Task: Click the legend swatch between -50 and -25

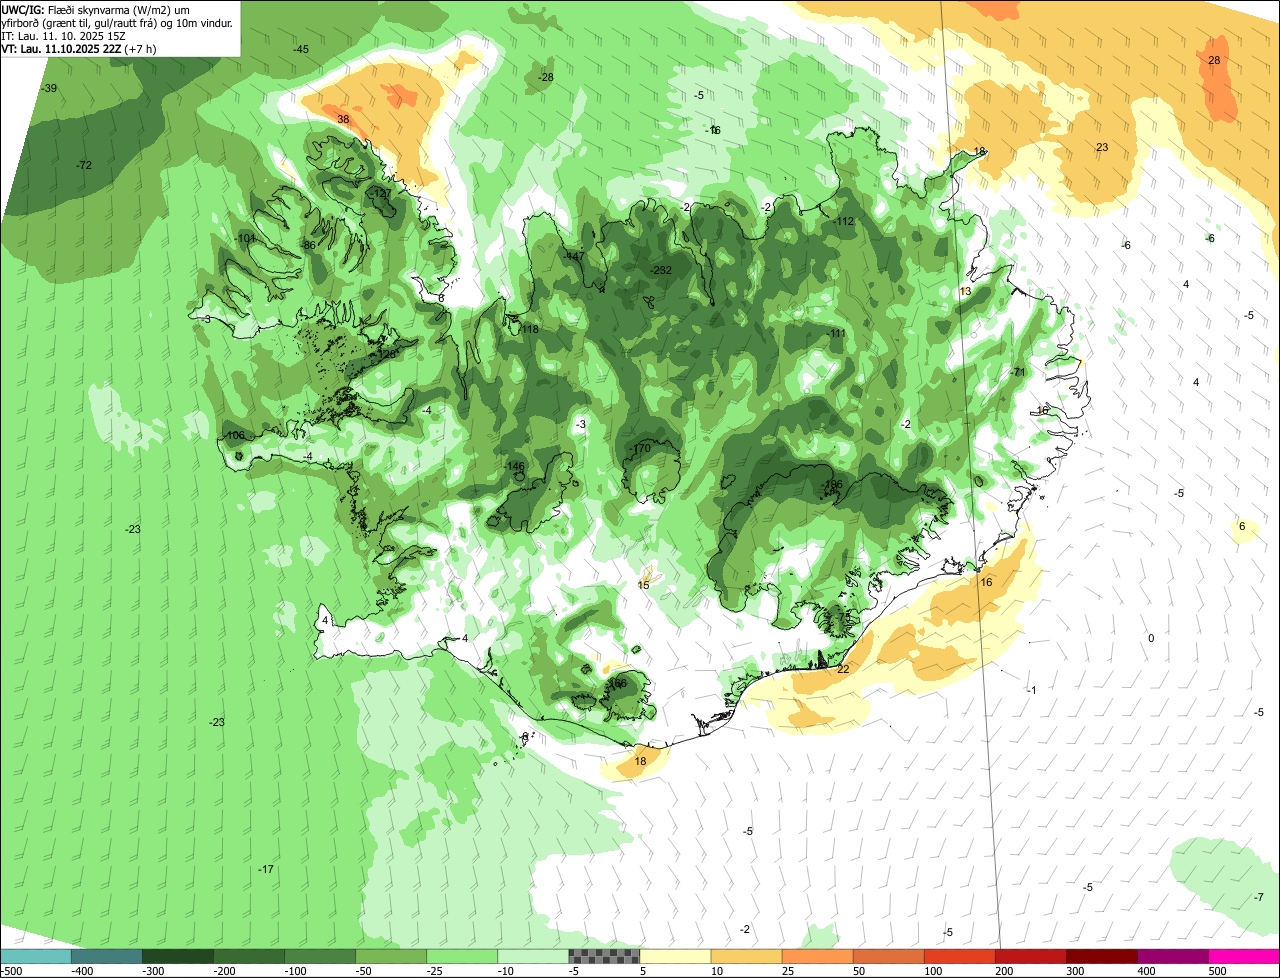Action: [x=391, y=956]
